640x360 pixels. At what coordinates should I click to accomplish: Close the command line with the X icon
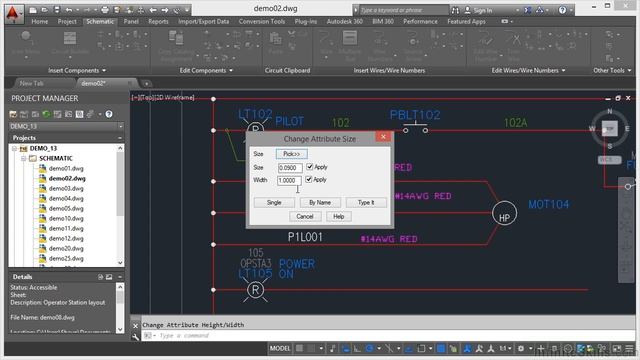(x=136, y=326)
